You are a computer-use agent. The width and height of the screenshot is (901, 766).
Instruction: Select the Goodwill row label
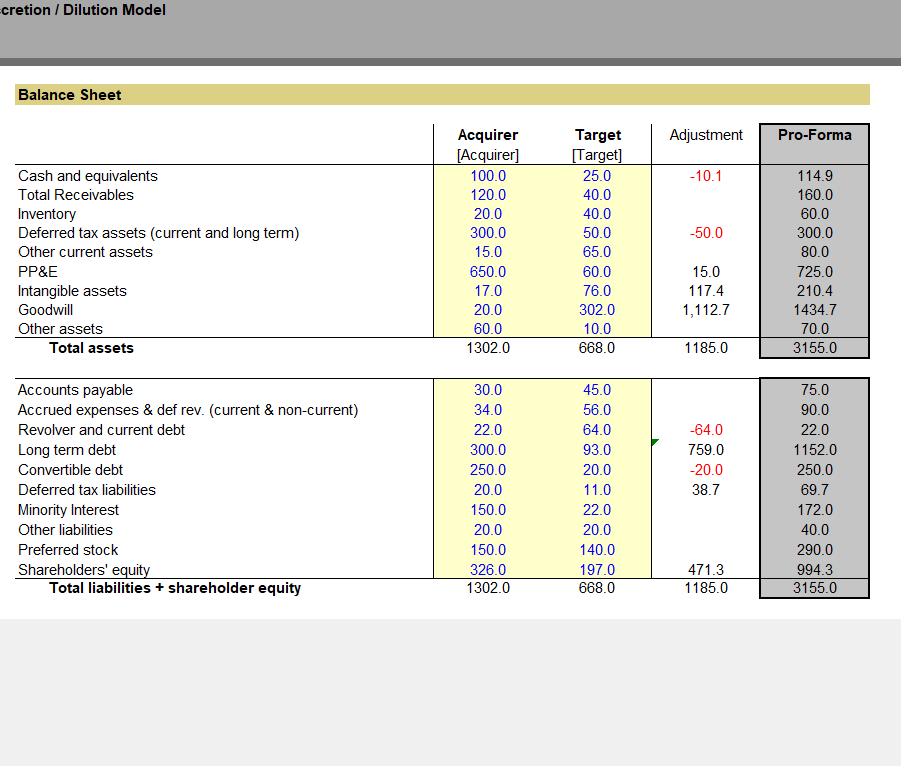pos(45,310)
